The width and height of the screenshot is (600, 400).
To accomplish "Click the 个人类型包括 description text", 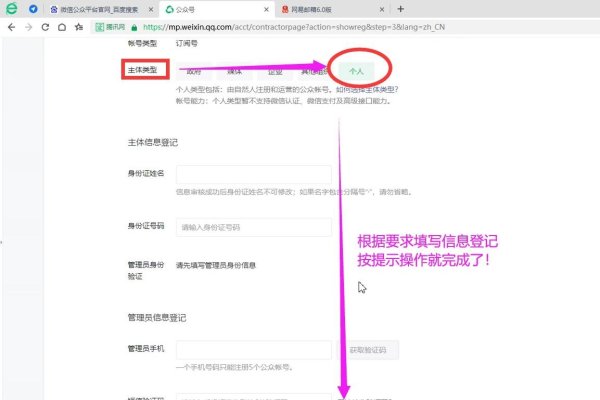I will pyautogui.click(x=255, y=90).
